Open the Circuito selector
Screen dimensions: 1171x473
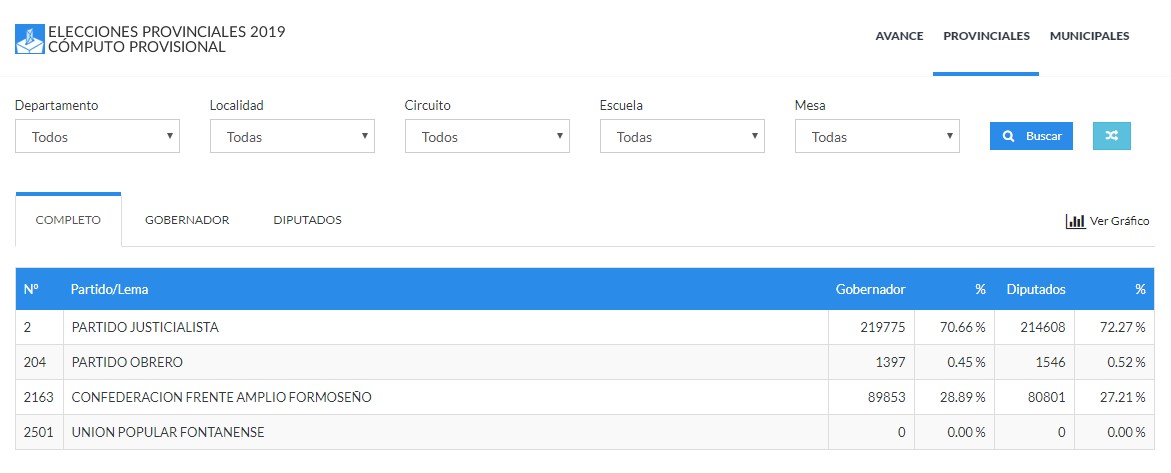(x=487, y=137)
